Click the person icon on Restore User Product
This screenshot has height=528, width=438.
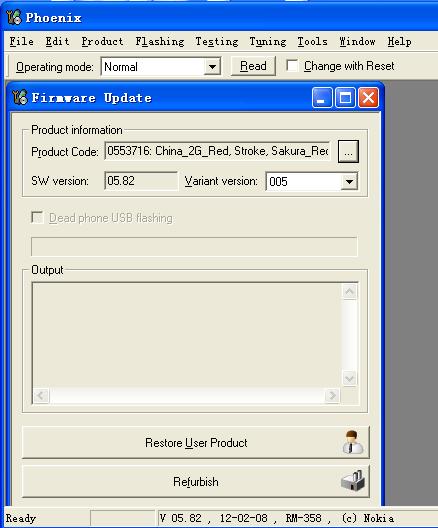click(352, 442)
